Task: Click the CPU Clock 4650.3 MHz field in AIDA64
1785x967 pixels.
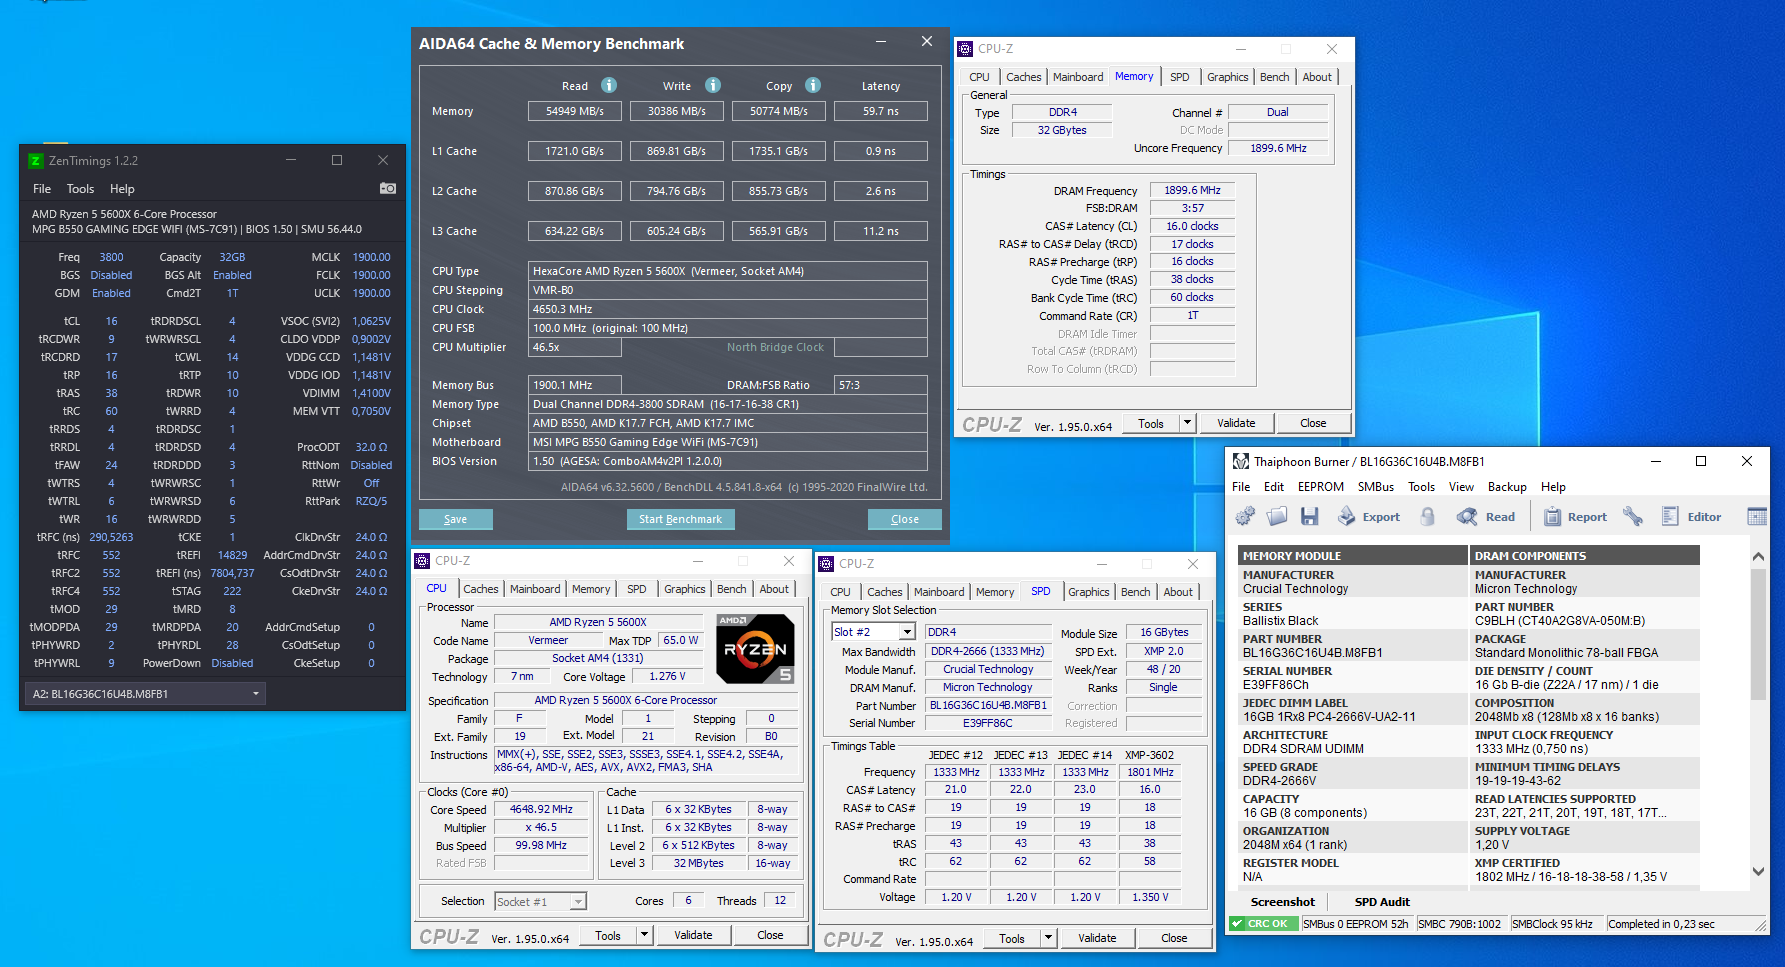Action: point(728,309)
